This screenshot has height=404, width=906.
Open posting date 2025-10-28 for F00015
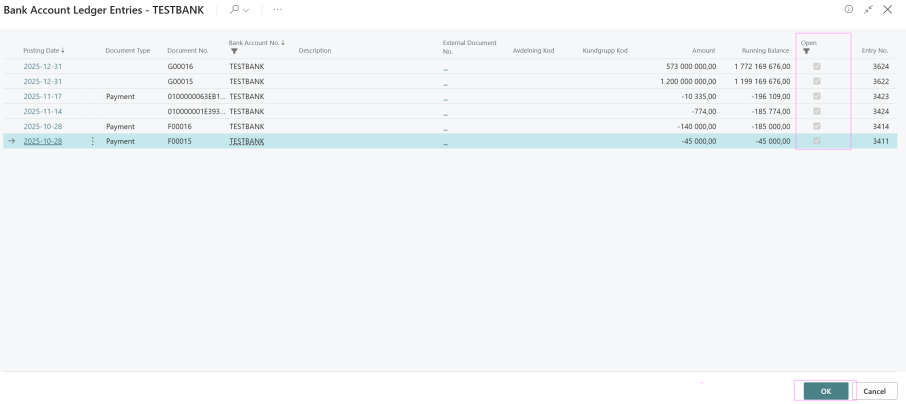43,141
